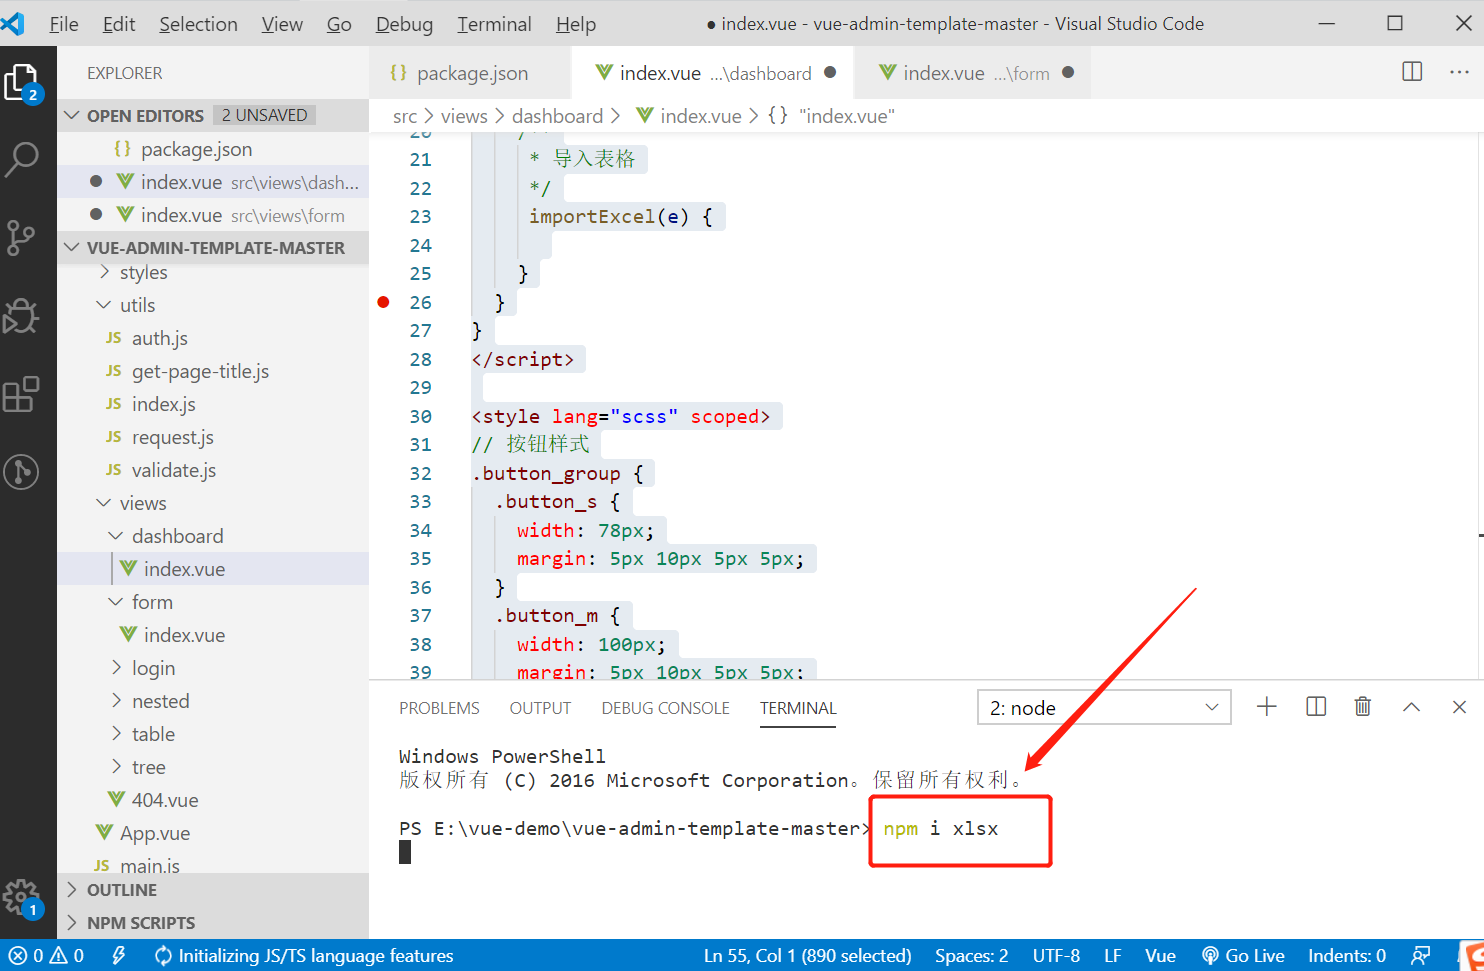The image size is (1484, 971).
Task: Open the Source Control view
Action: click(20, 237)
